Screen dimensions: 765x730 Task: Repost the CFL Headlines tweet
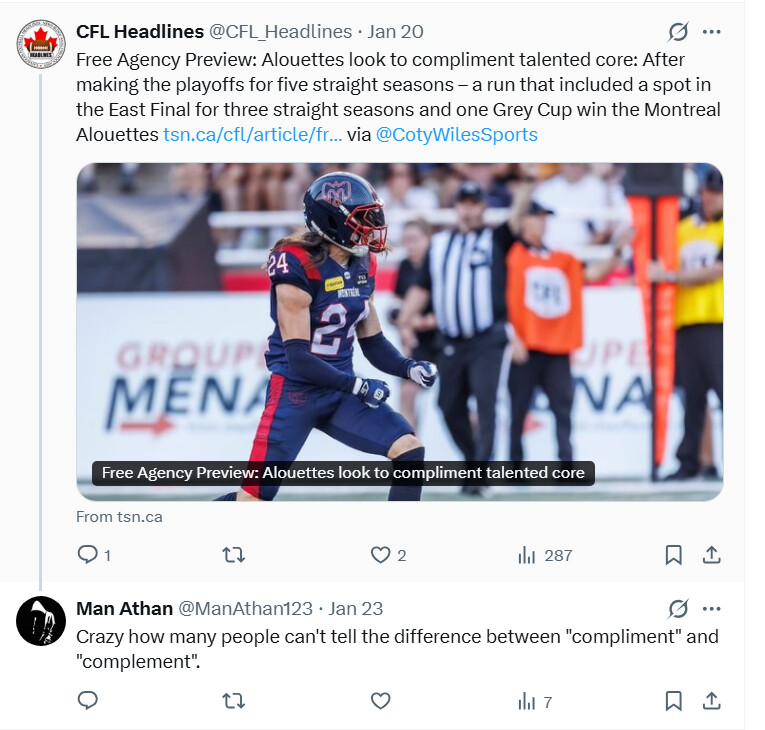tap(233, 554)
